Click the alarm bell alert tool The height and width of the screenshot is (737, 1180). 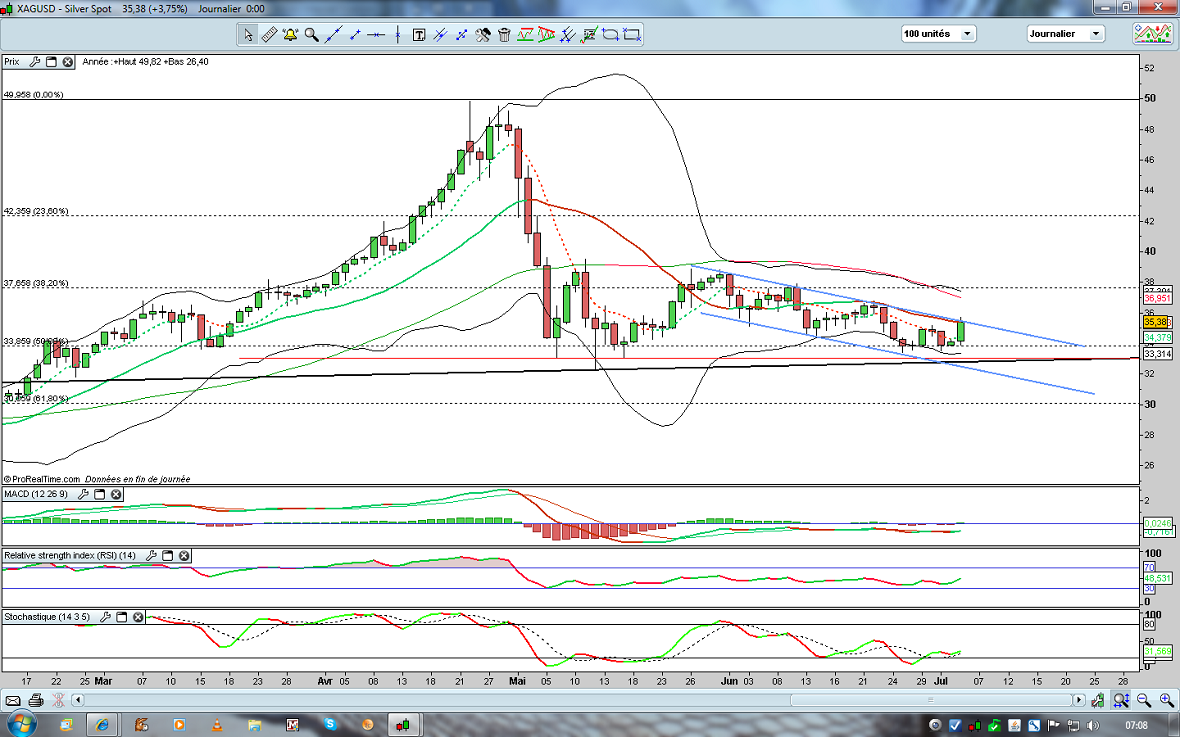(x=290, y=35)
